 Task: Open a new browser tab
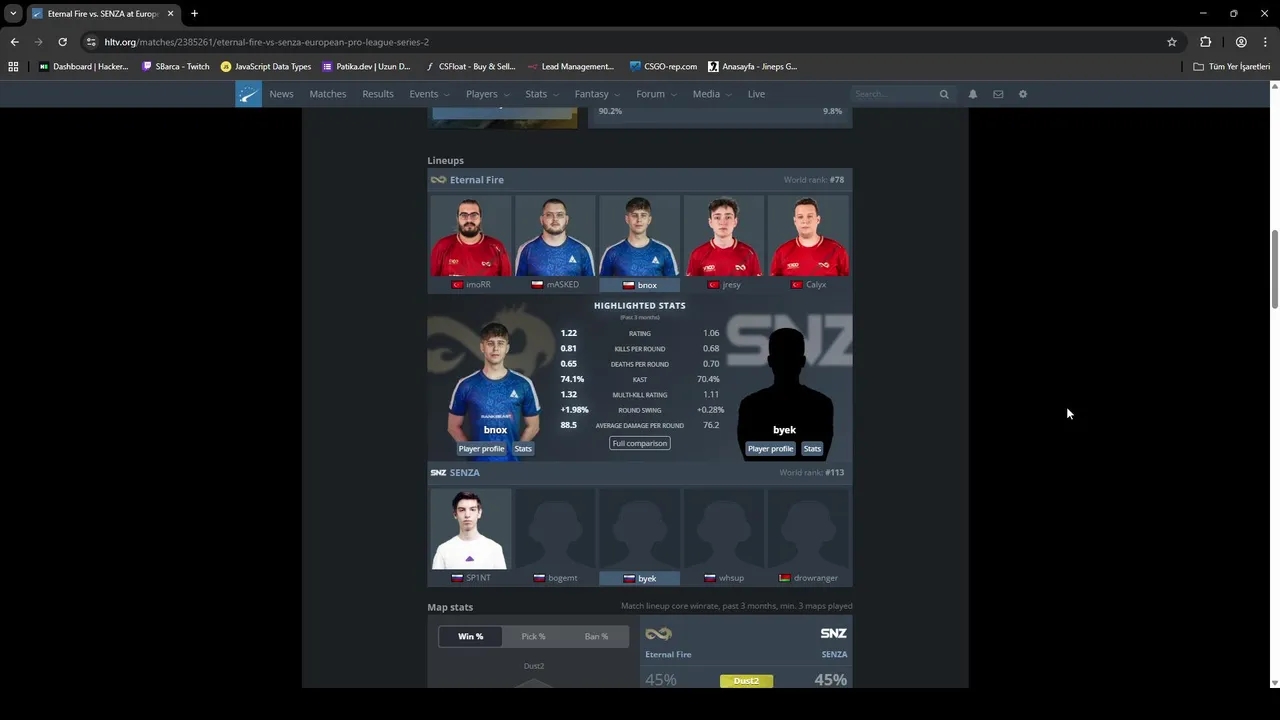coord(194,13)
